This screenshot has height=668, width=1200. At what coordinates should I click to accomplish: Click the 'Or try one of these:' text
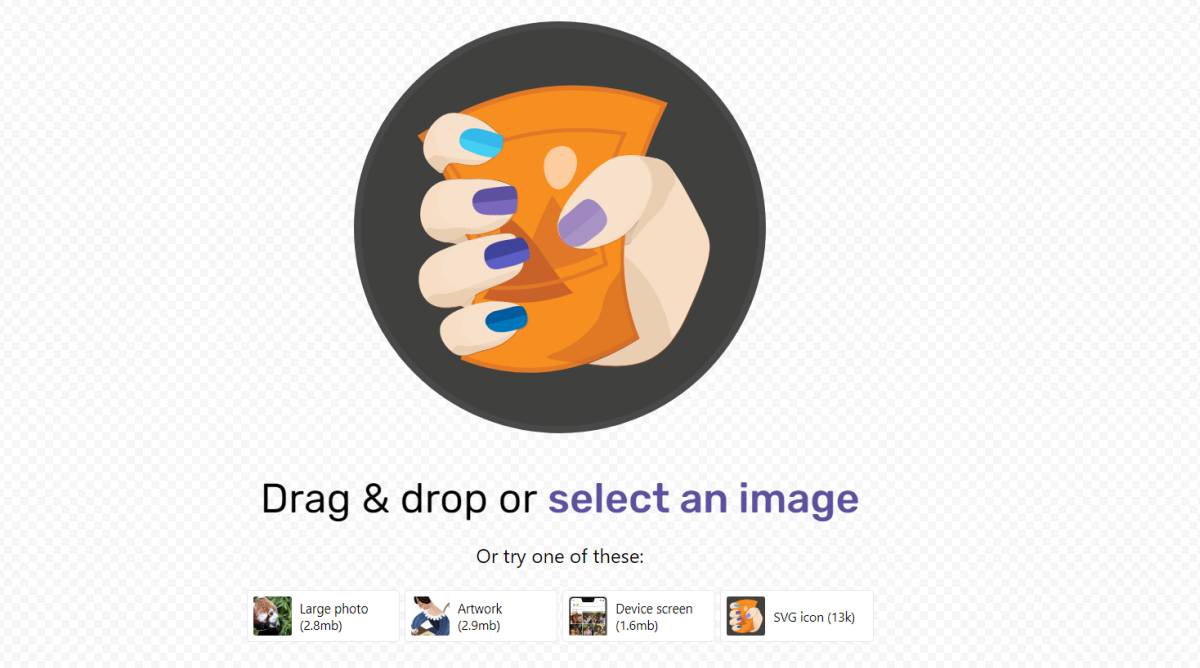(x=560, y=556)
